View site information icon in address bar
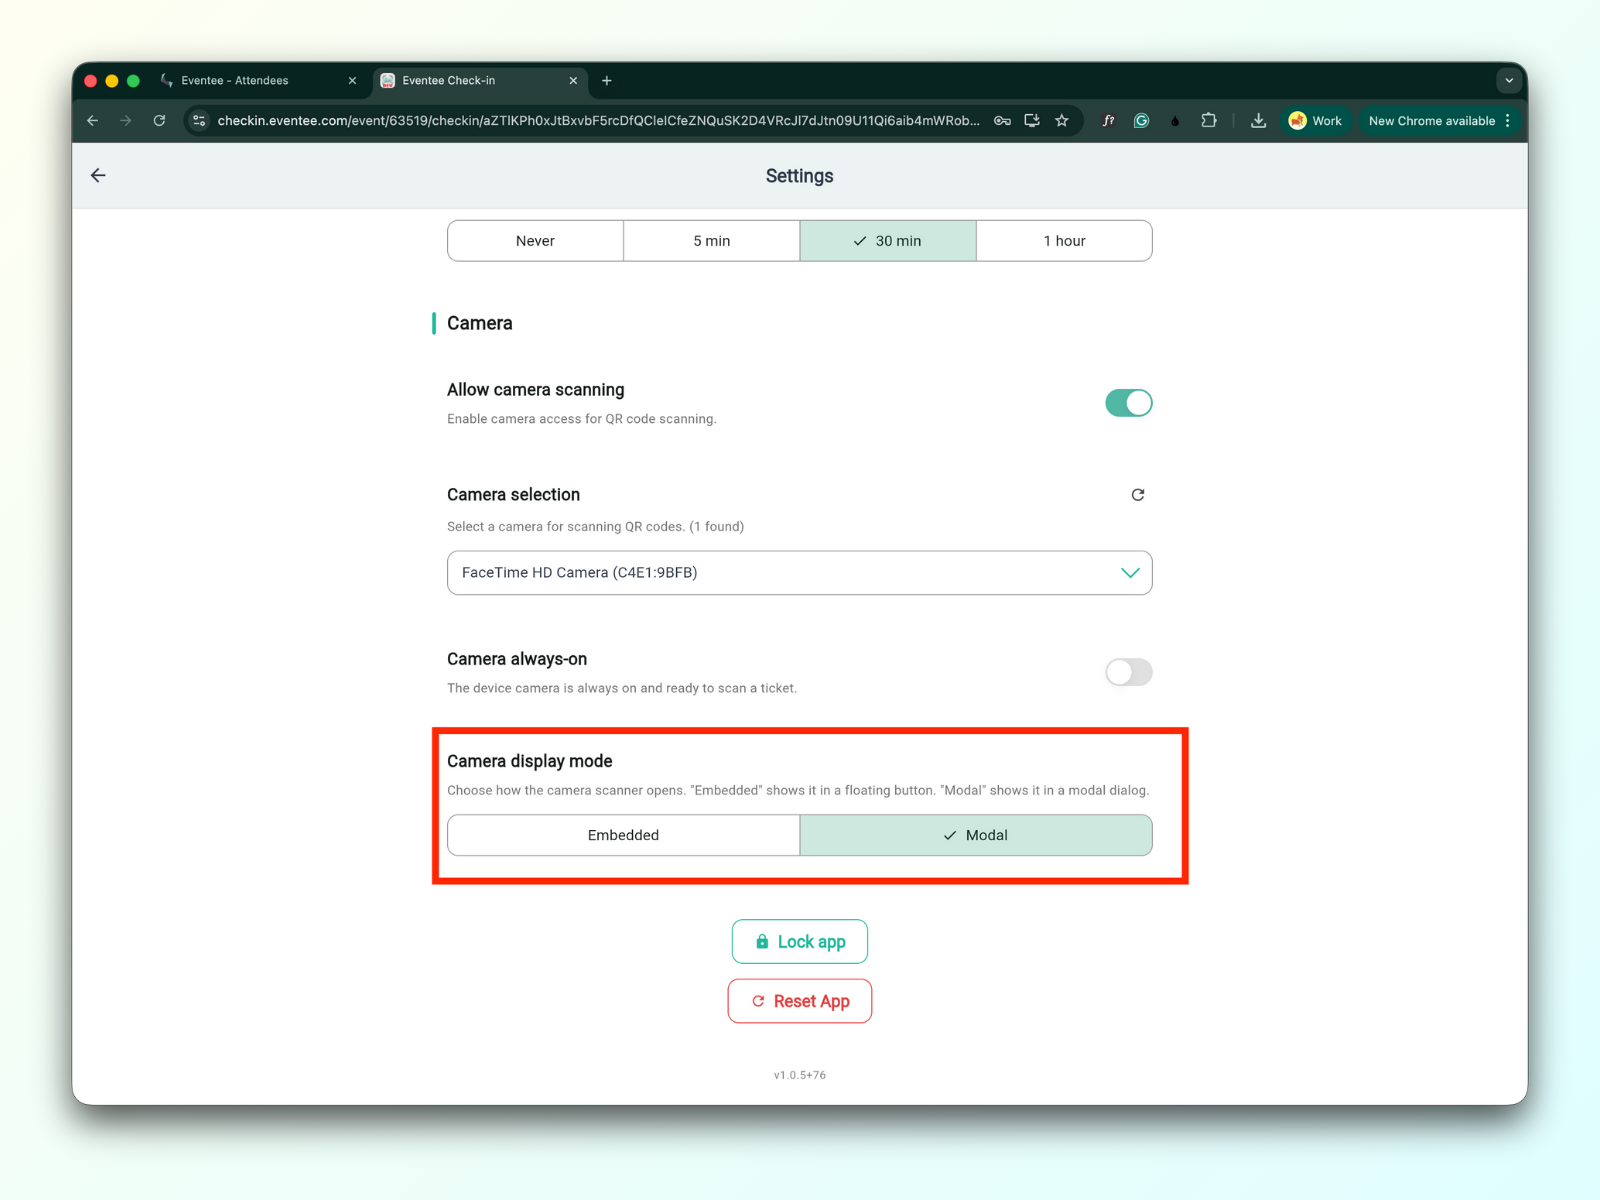The width and height of the screenshot is (1600, 1200). tap(199, 121)
